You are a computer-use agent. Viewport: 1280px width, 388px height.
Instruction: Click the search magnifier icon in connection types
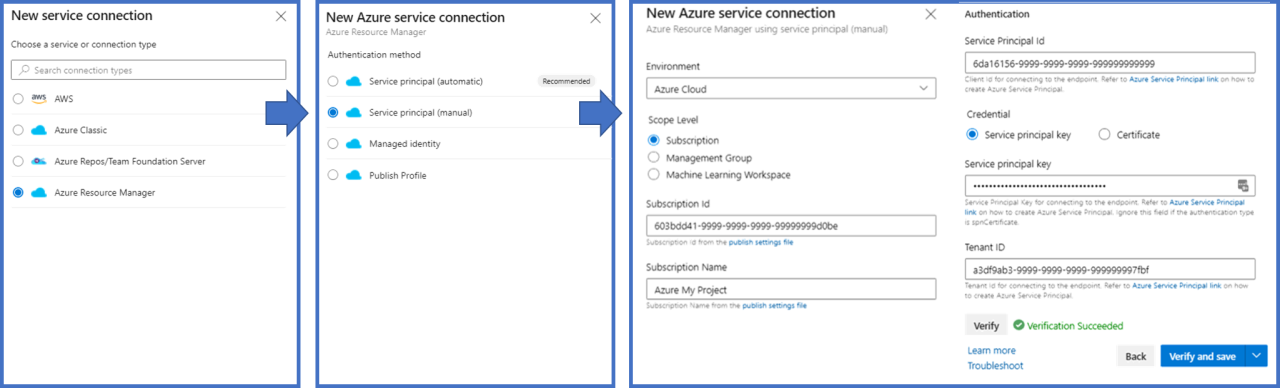(x=24, y=70)
